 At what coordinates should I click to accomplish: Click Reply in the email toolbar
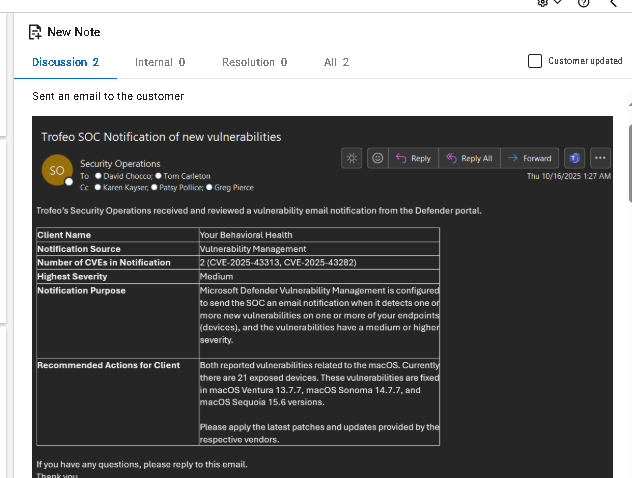pyautogui.click(x=413, y=158)
